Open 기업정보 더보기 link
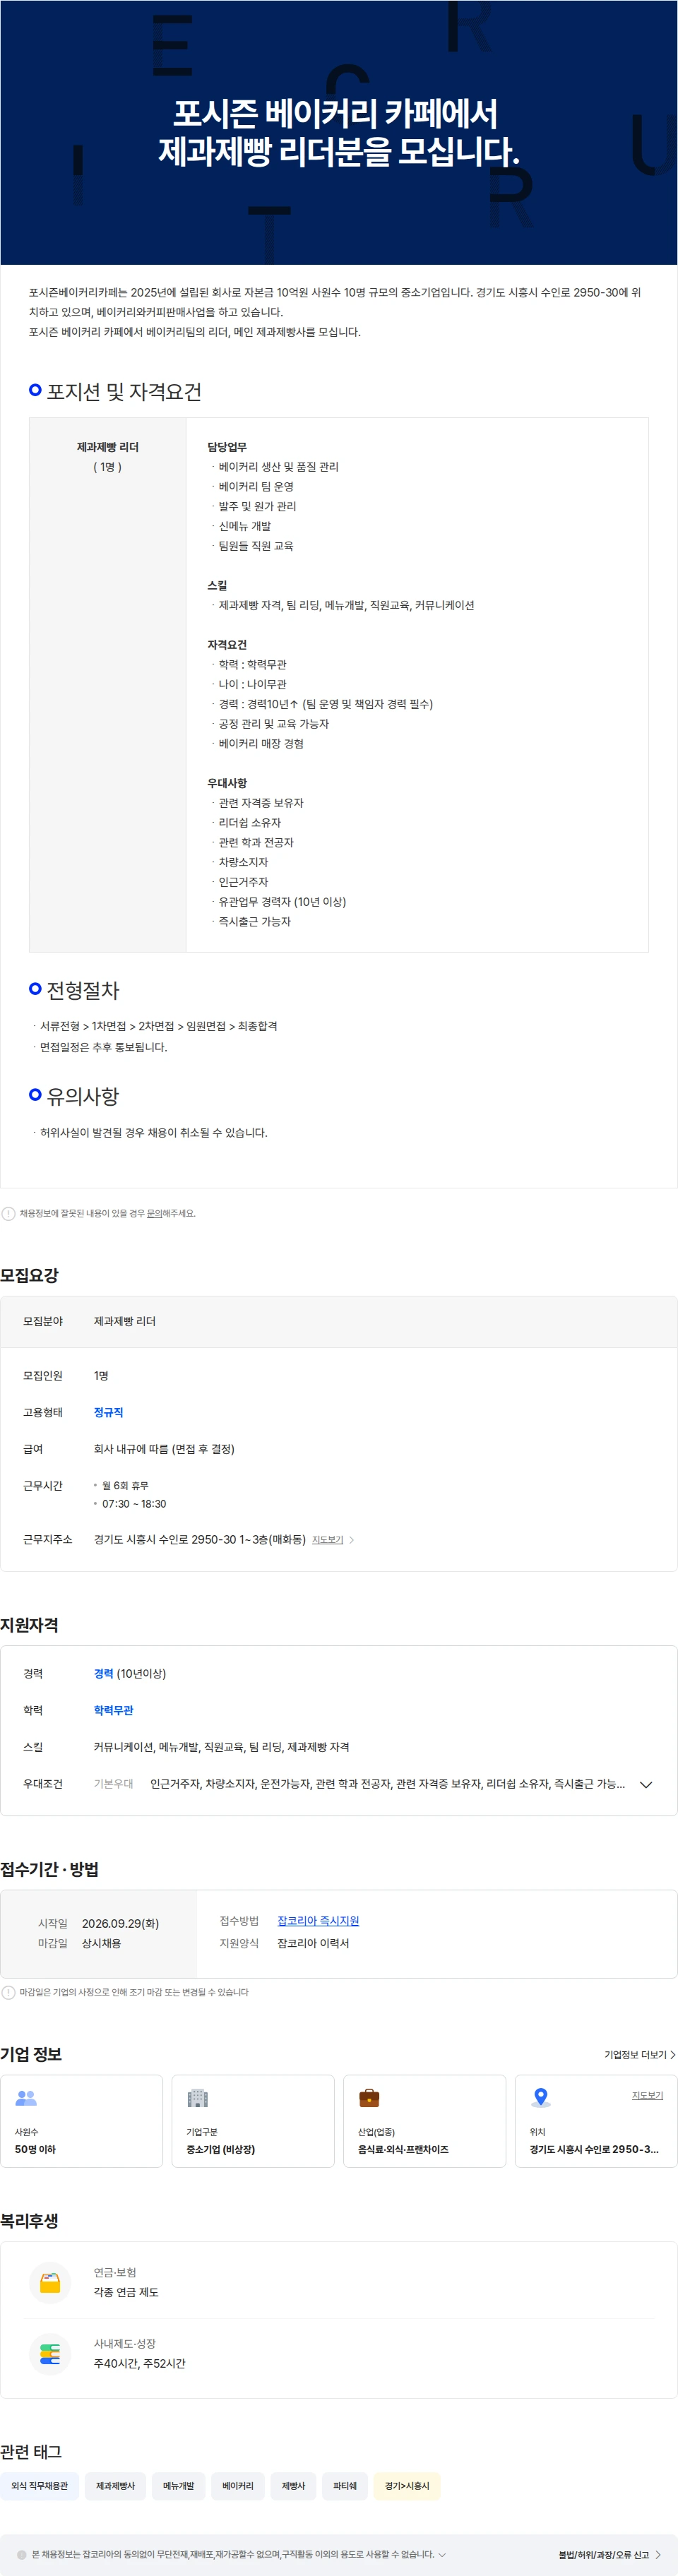678x2576 pixels. point(640,2055)
